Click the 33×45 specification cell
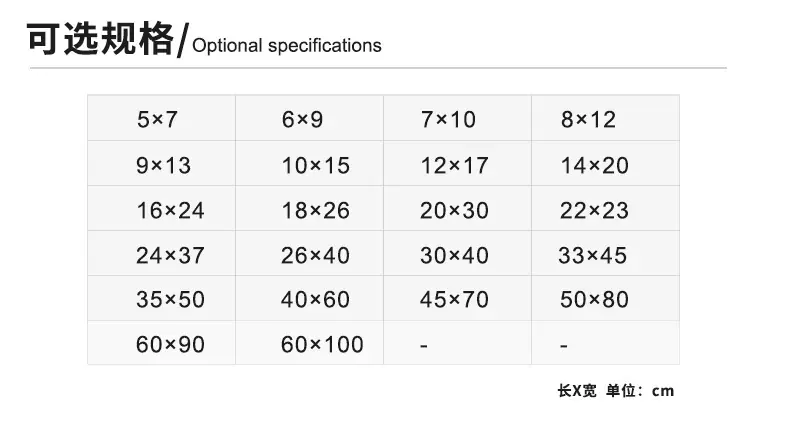The width and height of the screenshot is (790, 438). tap(606, 254)
